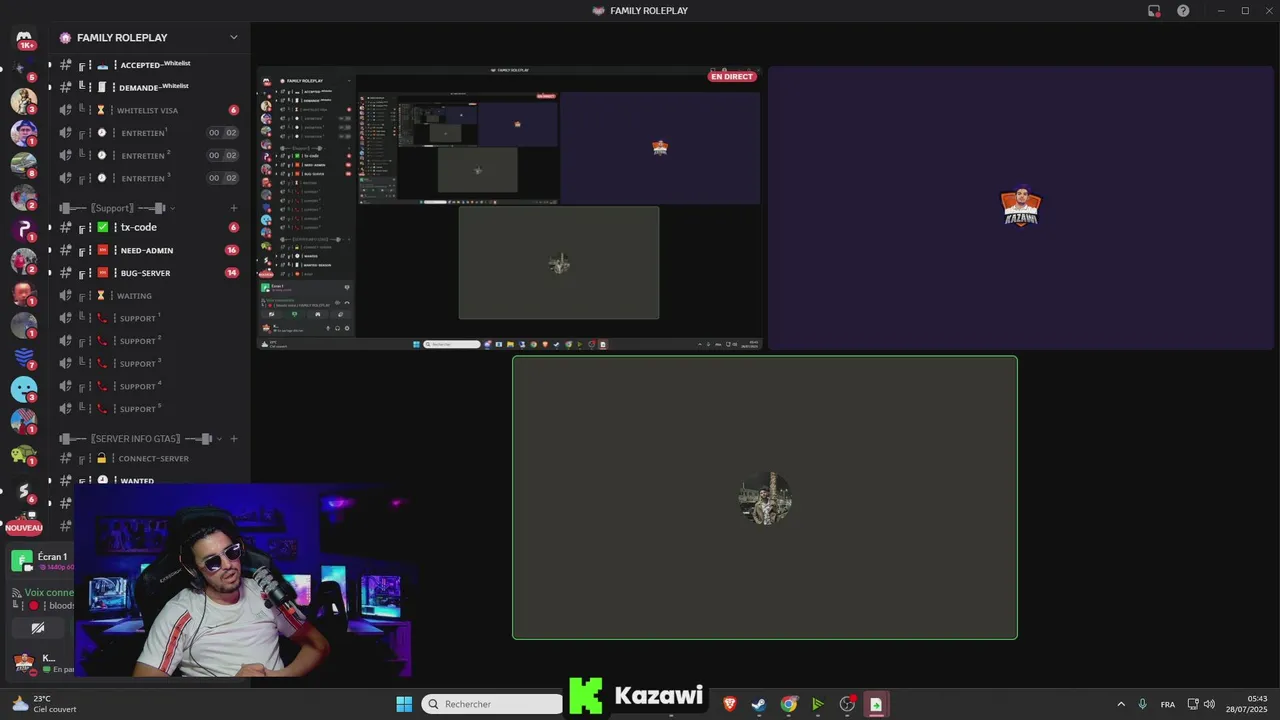Image resolution: width=1280 pixels, height=720 pixels.
Task: Open the volume tray icon
Action: tap(1209, 704)
